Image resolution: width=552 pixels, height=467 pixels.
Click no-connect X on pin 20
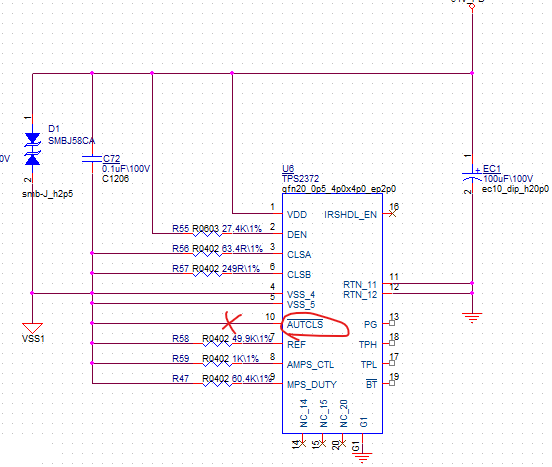click(x=342, y=443)
